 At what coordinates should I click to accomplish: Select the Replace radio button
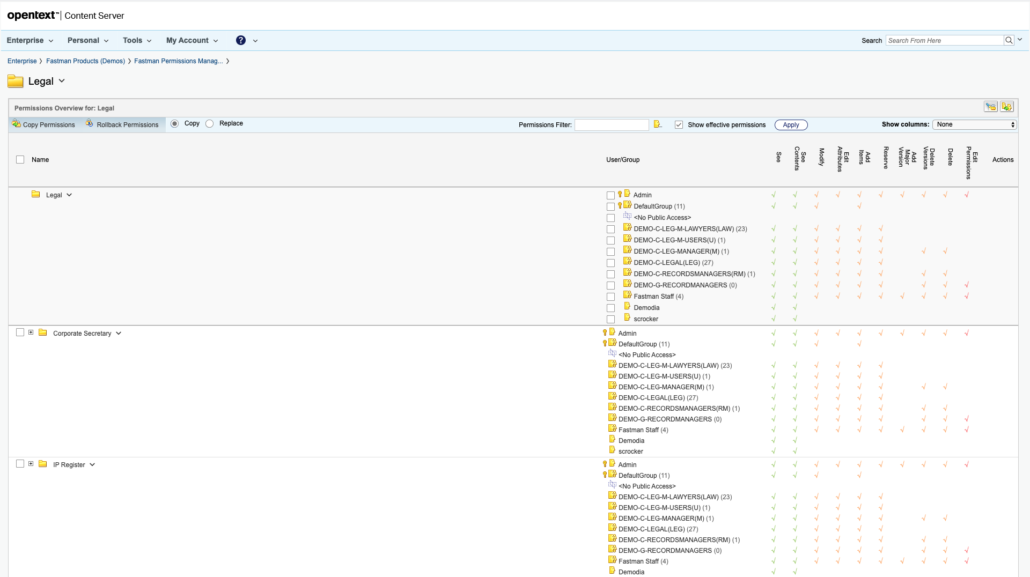pos(210,124)
